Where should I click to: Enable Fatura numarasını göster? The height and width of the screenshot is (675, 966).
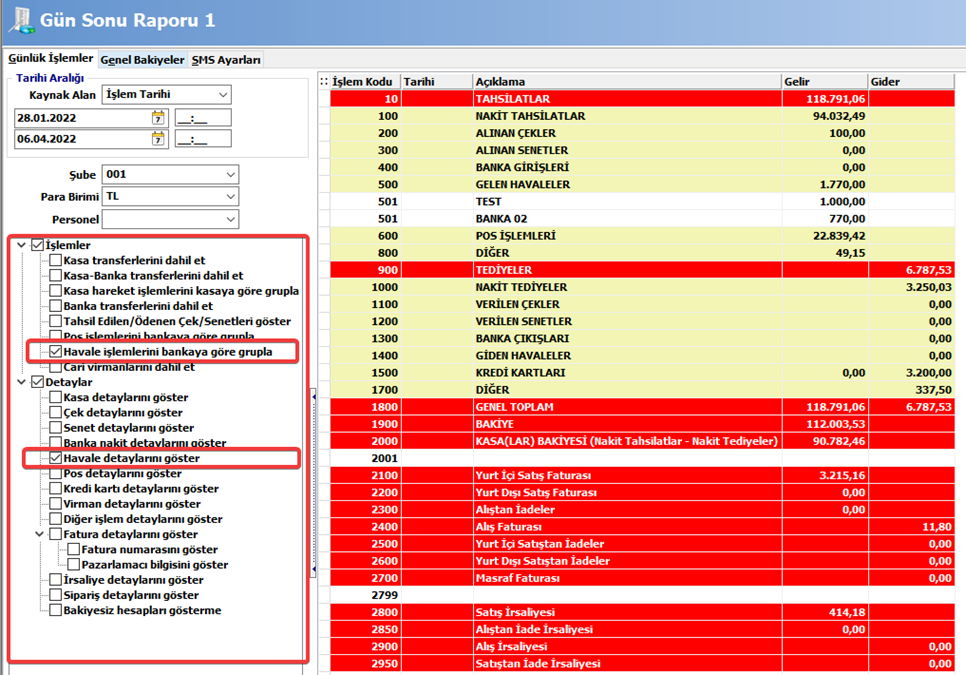coord(73,549)
